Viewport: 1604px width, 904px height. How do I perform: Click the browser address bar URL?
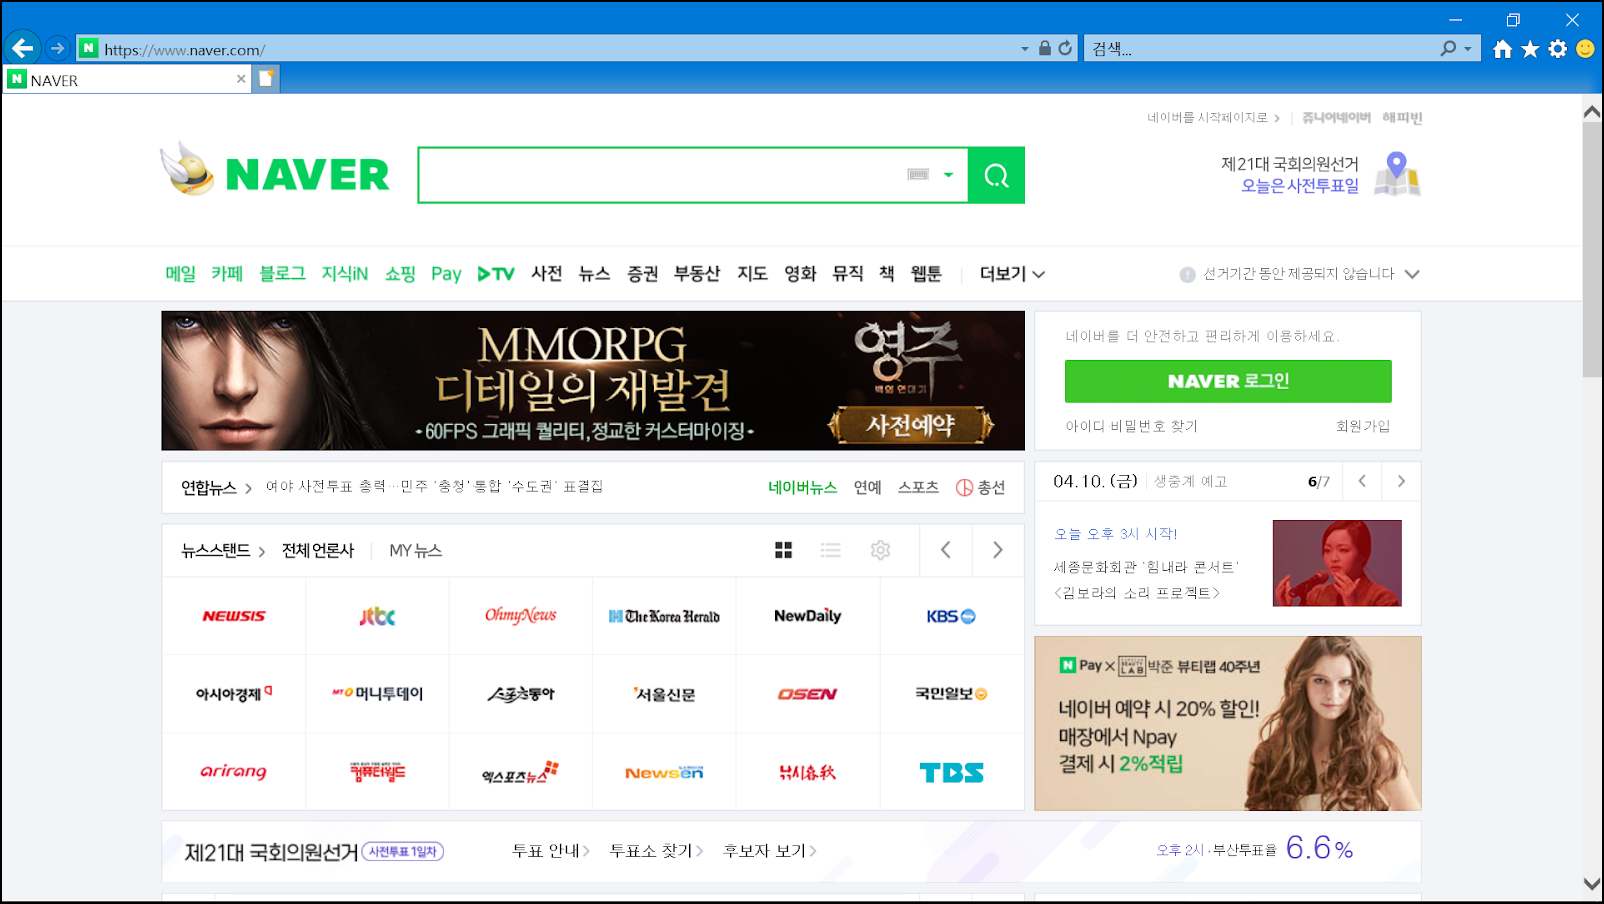[185, 49]
